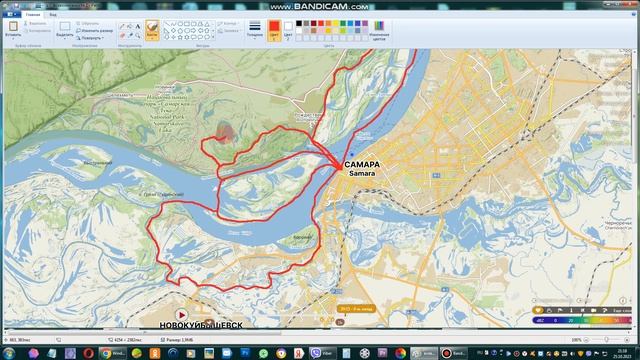Activate Цвет 1 foreground color

[274, 30]
